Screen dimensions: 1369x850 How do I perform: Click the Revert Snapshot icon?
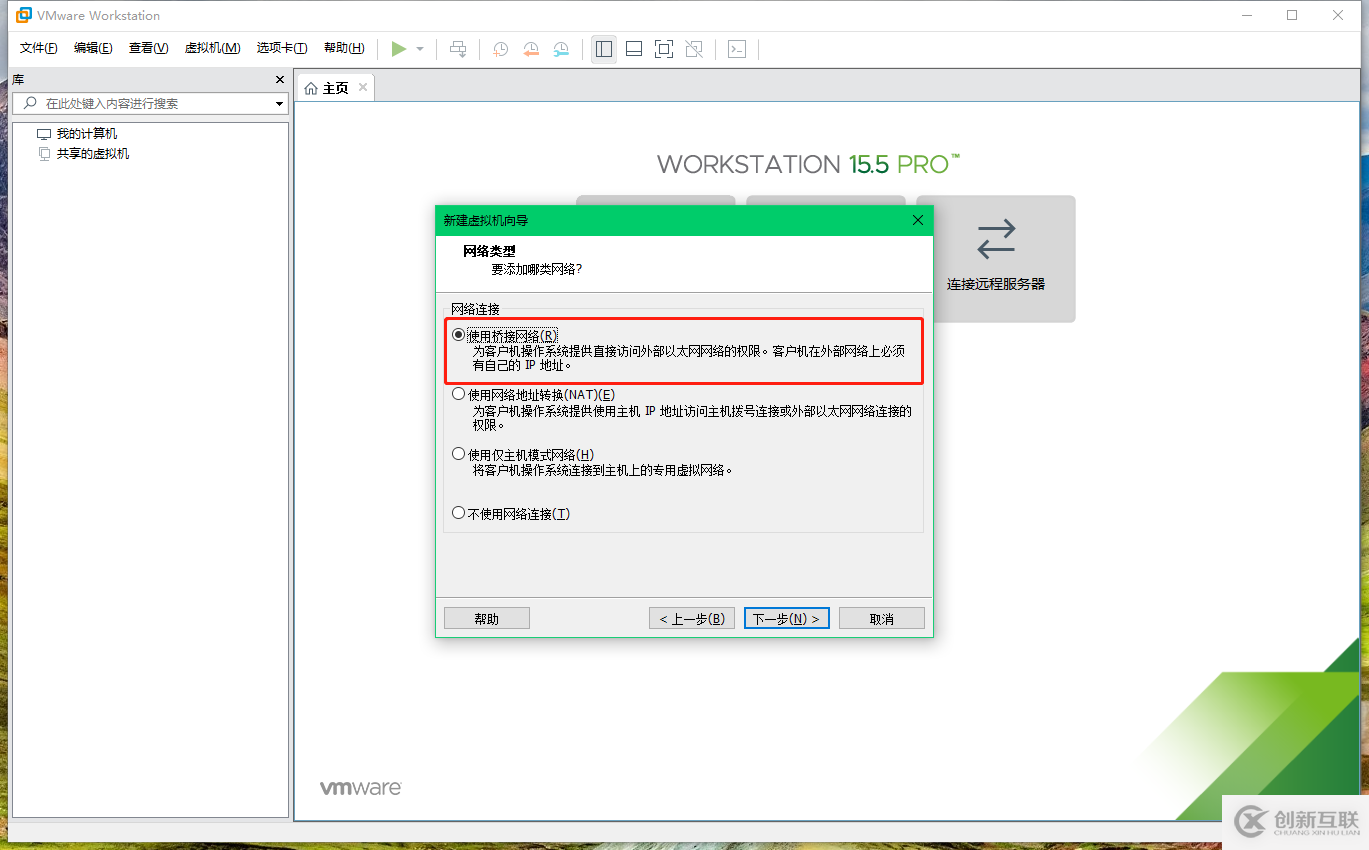click(x=531, y=48)
